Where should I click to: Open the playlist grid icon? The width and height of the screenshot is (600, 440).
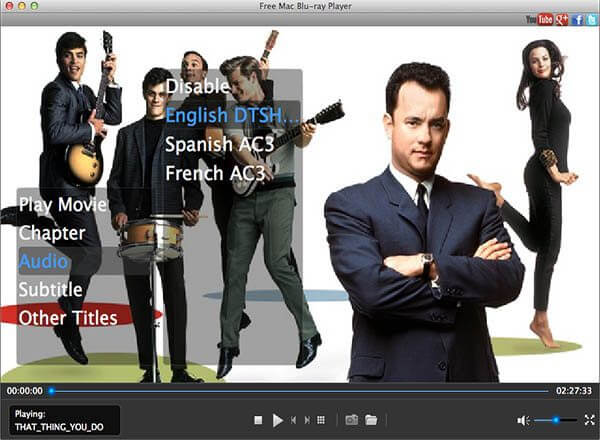click(321, 420)
